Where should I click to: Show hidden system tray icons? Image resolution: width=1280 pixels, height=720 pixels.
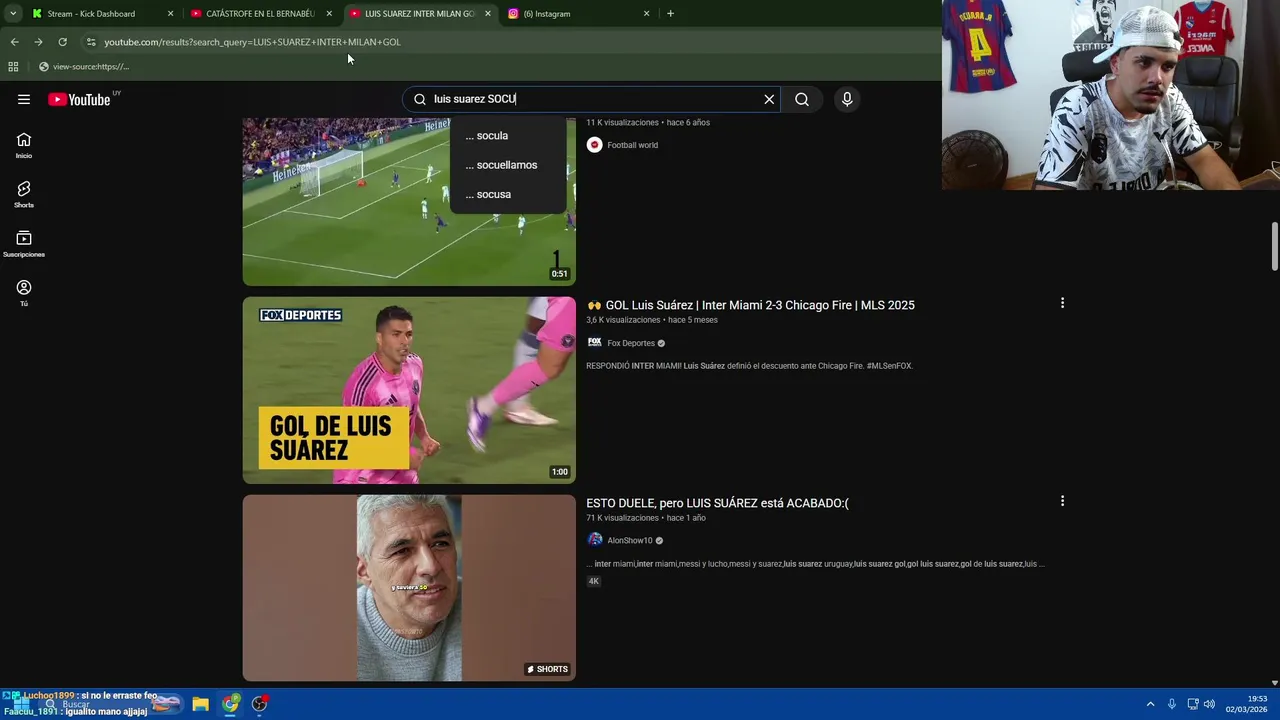(x=1150, y=704)
